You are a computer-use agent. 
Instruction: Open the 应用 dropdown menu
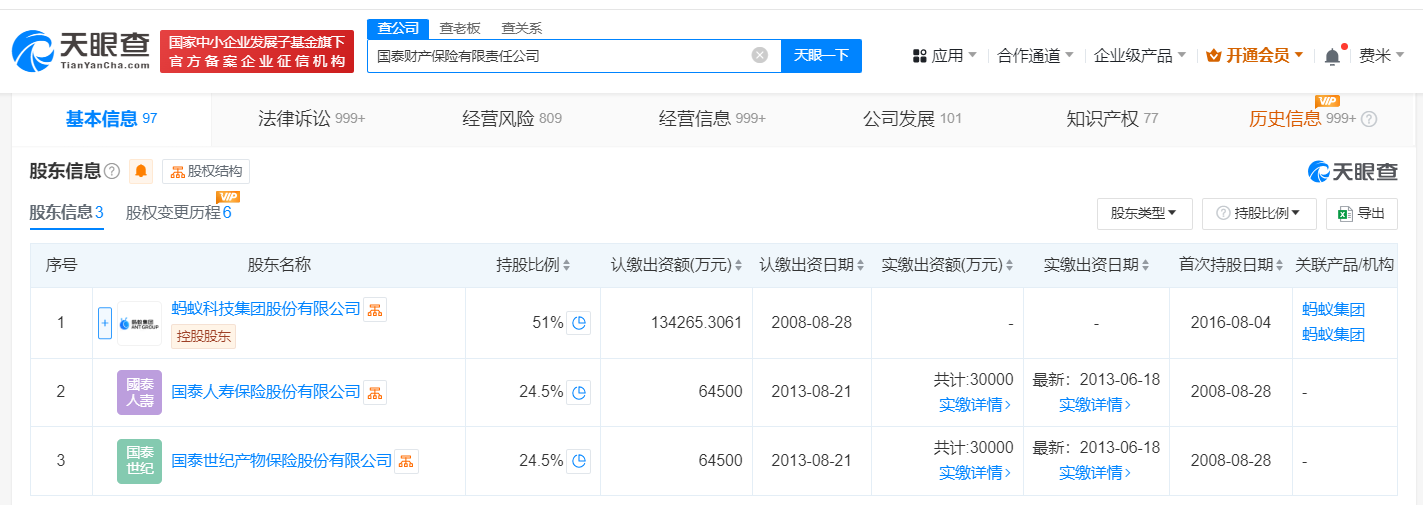coord(945,56)
